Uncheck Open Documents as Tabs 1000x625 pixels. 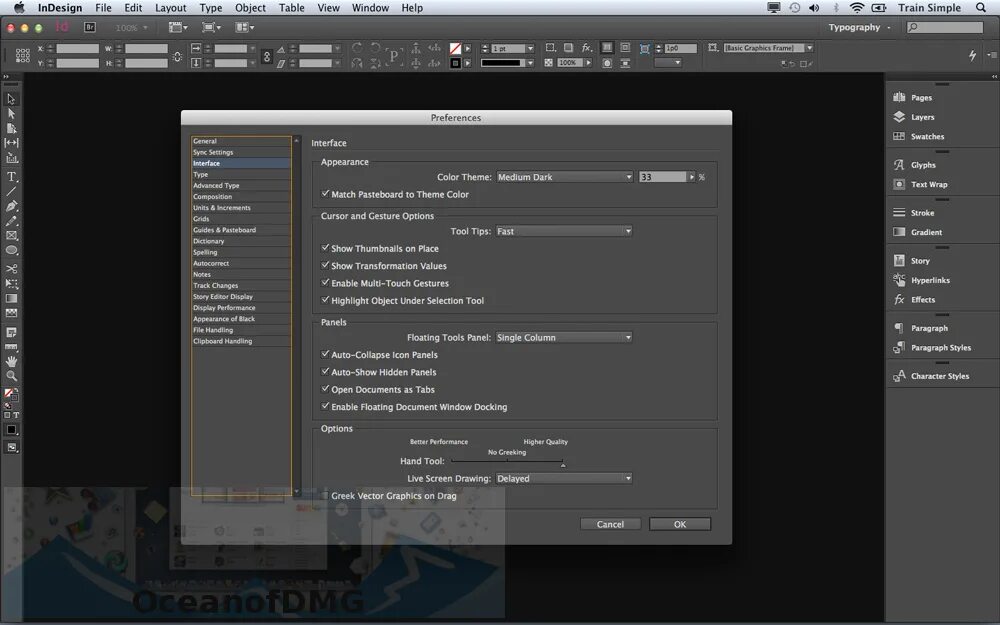325,389
